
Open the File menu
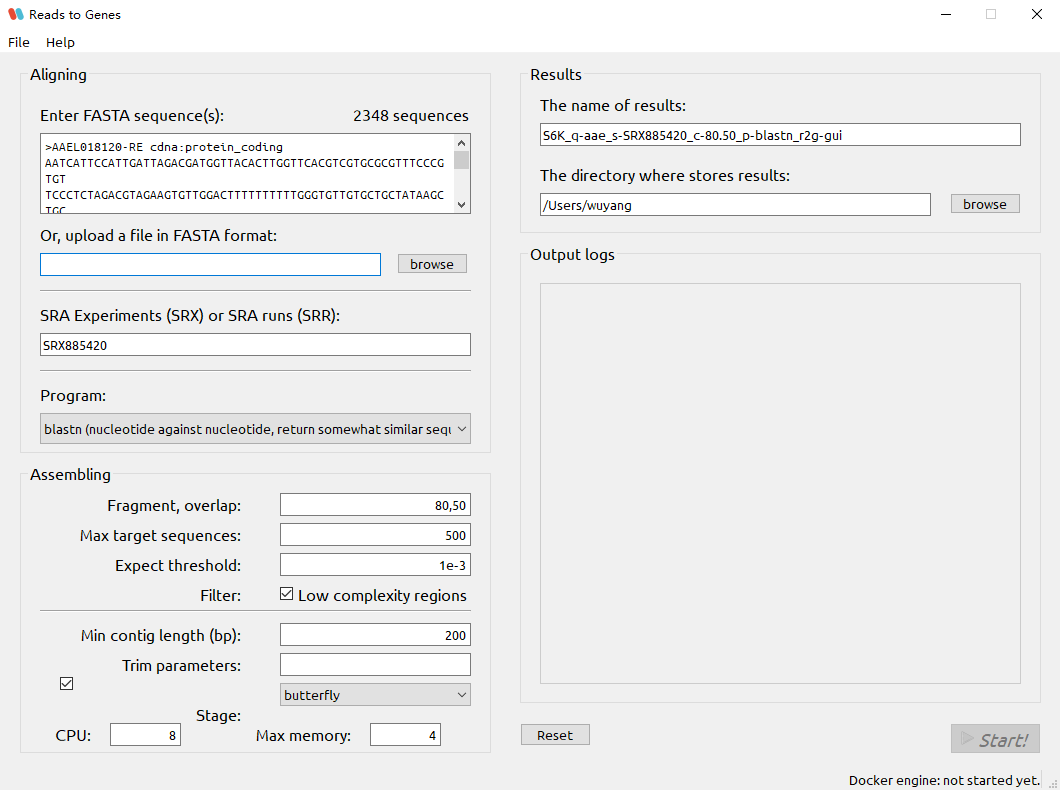(19, 42)
